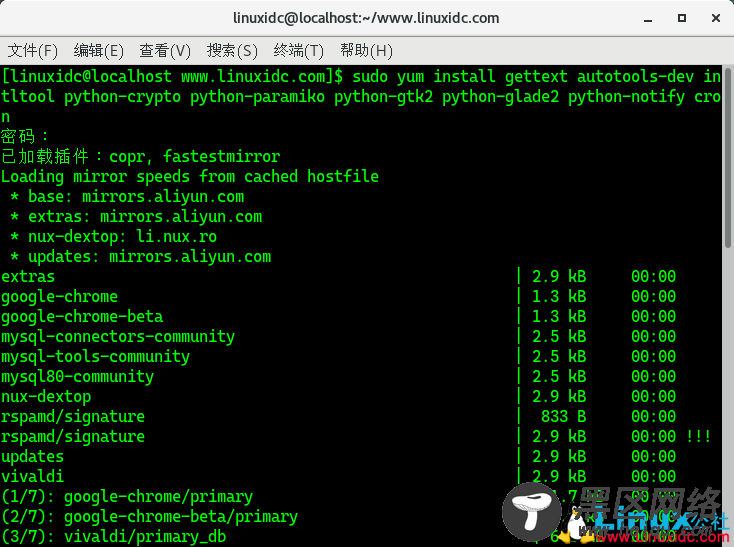Click the 'google-chrome-beta' repo row text

coord(82,317)
